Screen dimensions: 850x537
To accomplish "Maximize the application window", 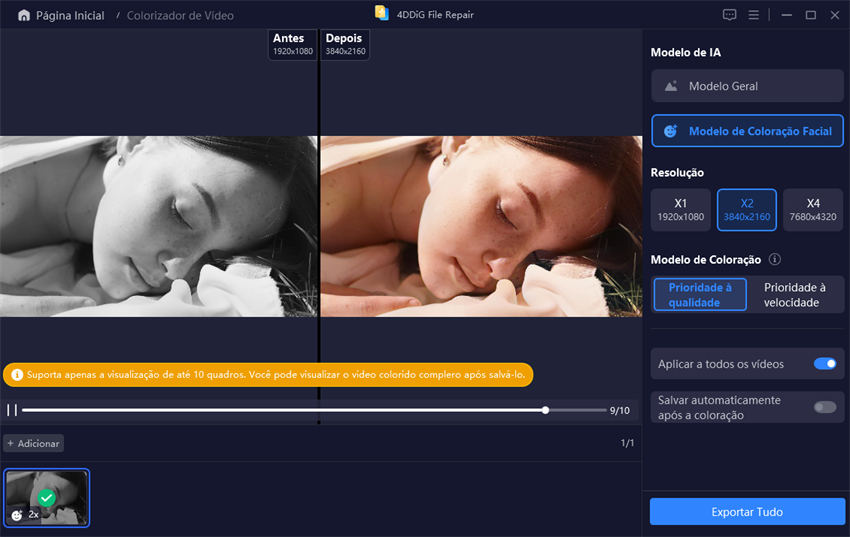I will click(x=810, y=15).
